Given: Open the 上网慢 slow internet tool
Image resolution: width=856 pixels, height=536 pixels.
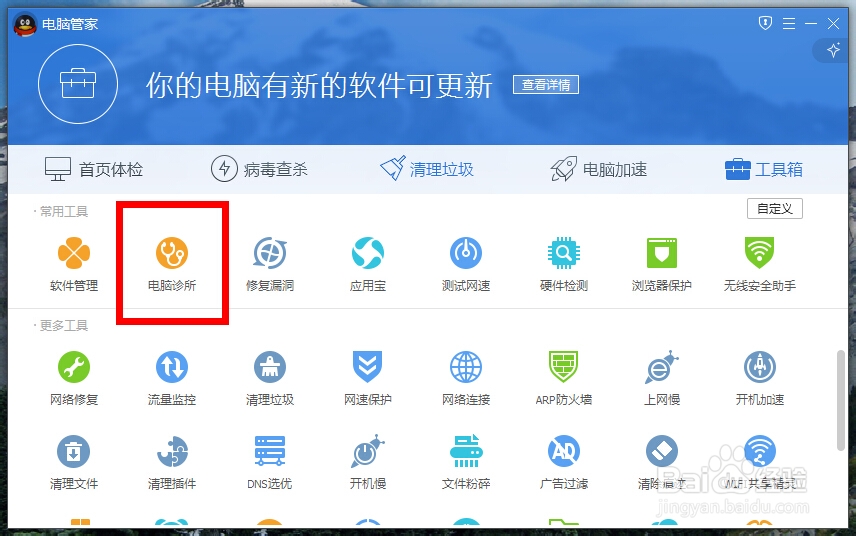Looking at the screenshot, I should pos(662,378).
